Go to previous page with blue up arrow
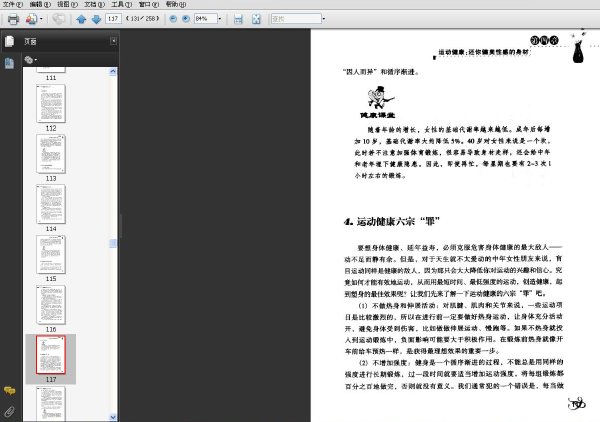This screenshot has width=600, height=422. point(81,19)
